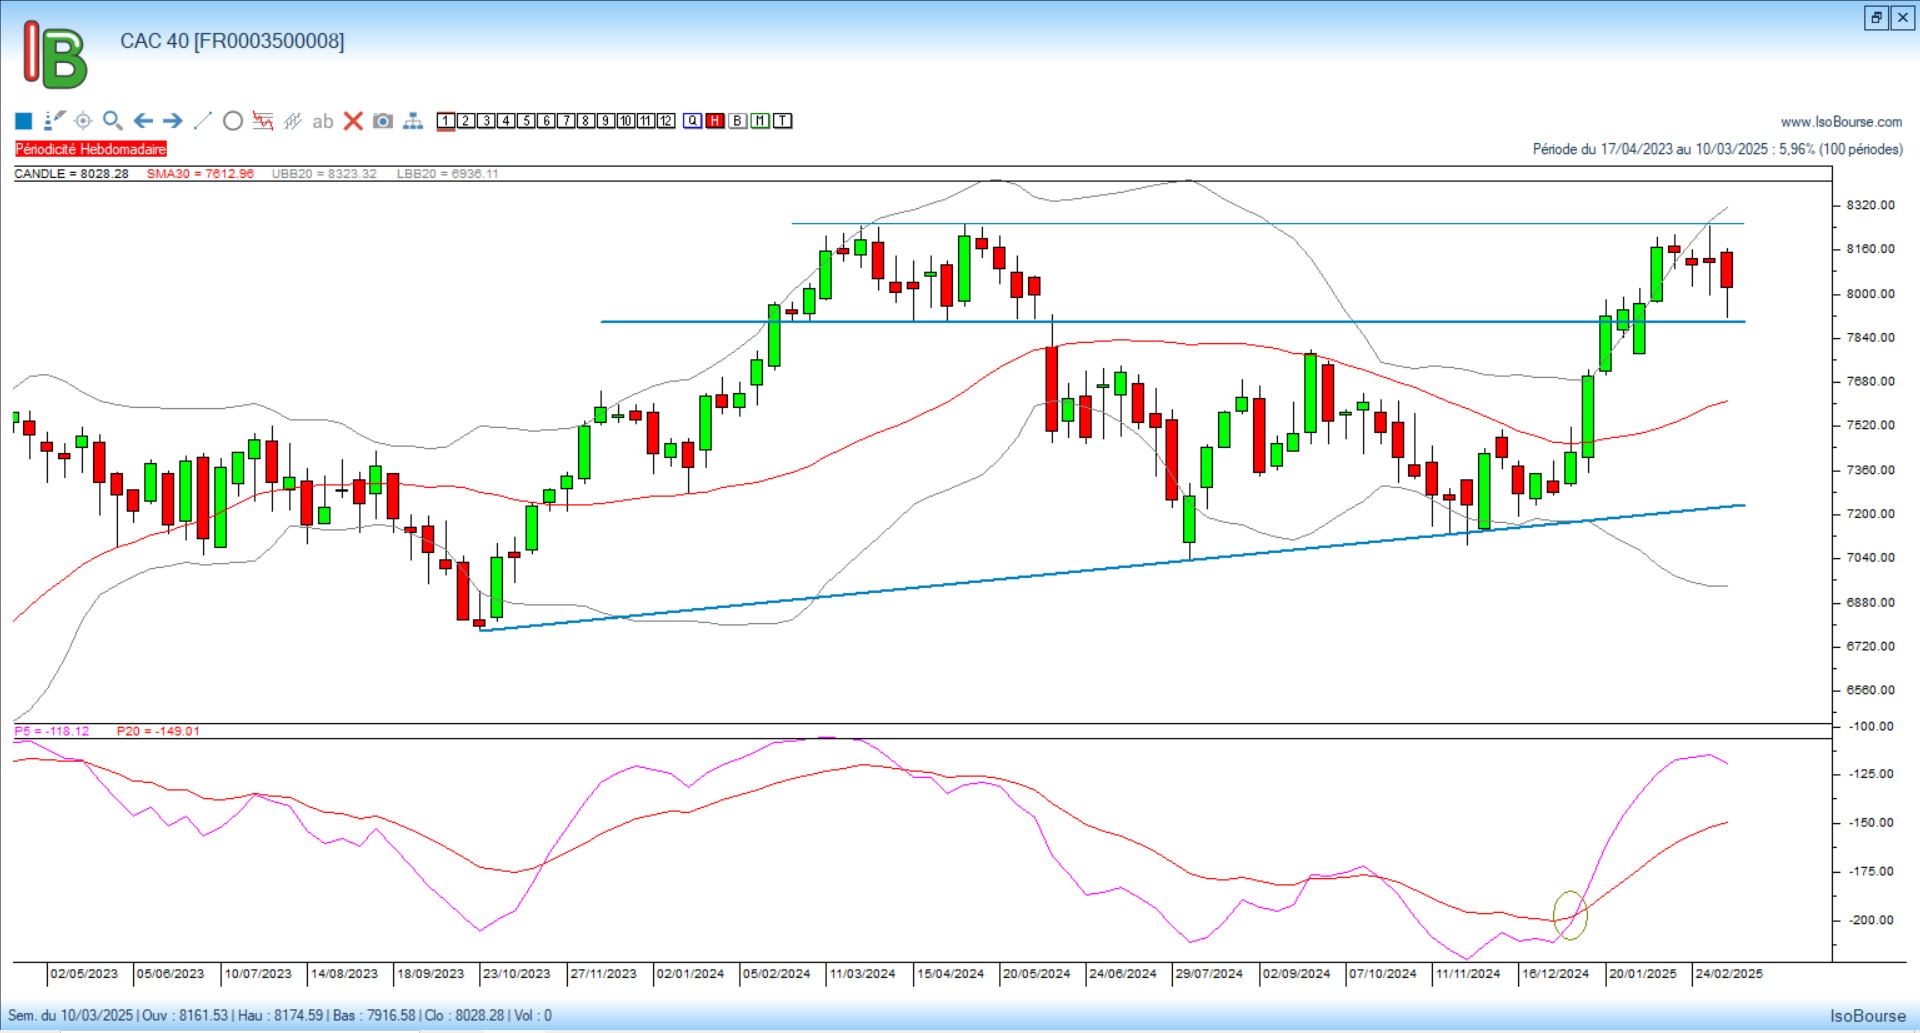Click the blue square toolbar icon
This screenshot has width=1920, height=1033.
pyautogui.click(x=24, y=121)
